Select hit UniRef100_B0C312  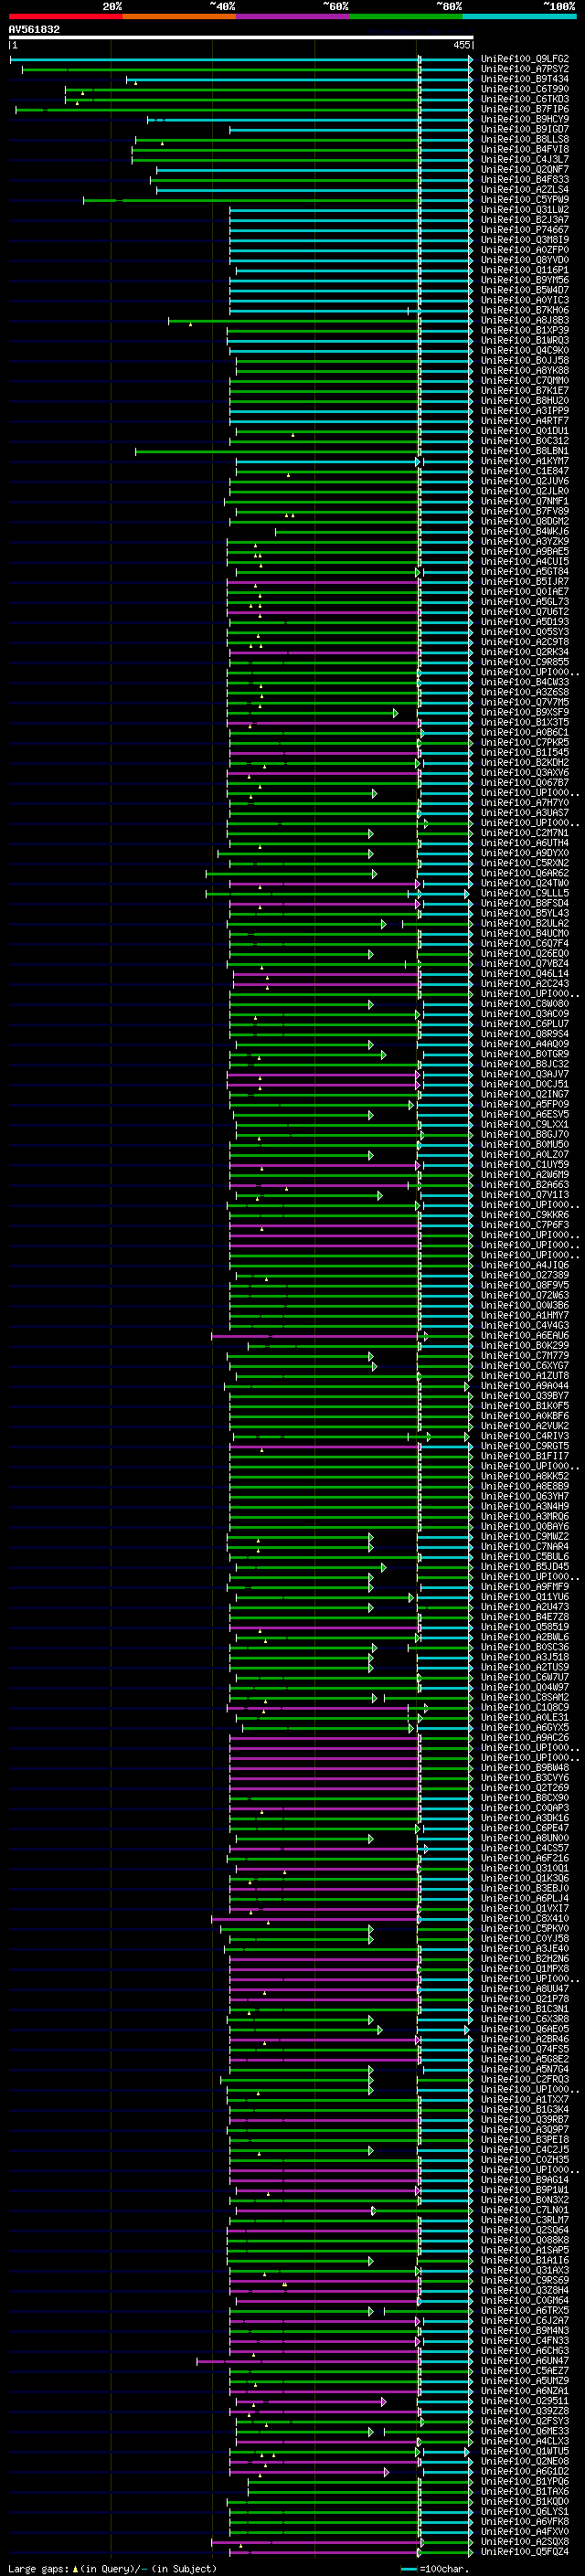tap(525, 441)
